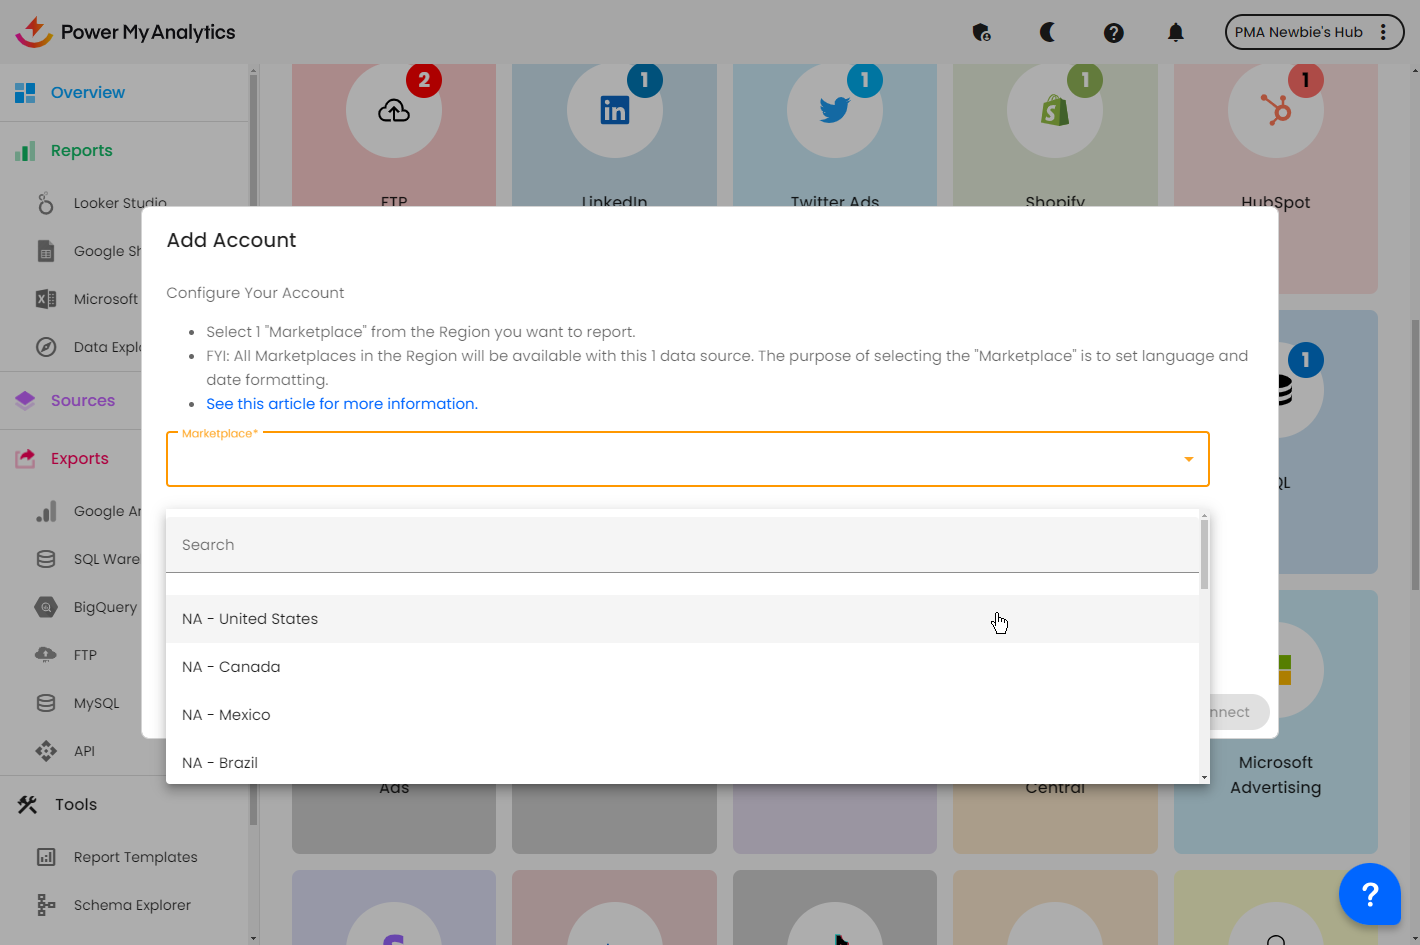The height and width of the screenshot is (945, 1420).
Task: Click the FTP cloud upload icon
Action: tap(394, 111)
